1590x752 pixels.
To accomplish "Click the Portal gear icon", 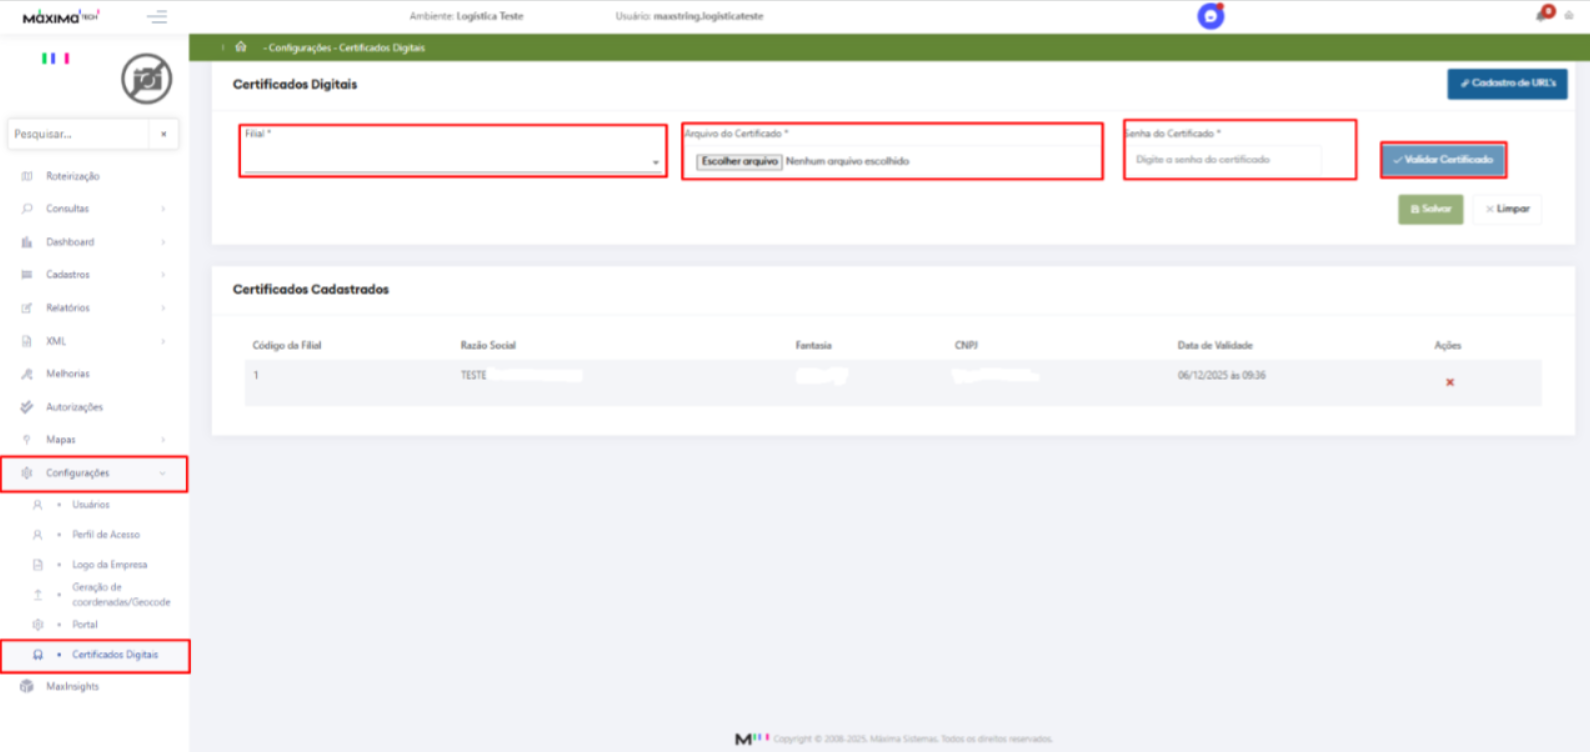I will (38, 625).
